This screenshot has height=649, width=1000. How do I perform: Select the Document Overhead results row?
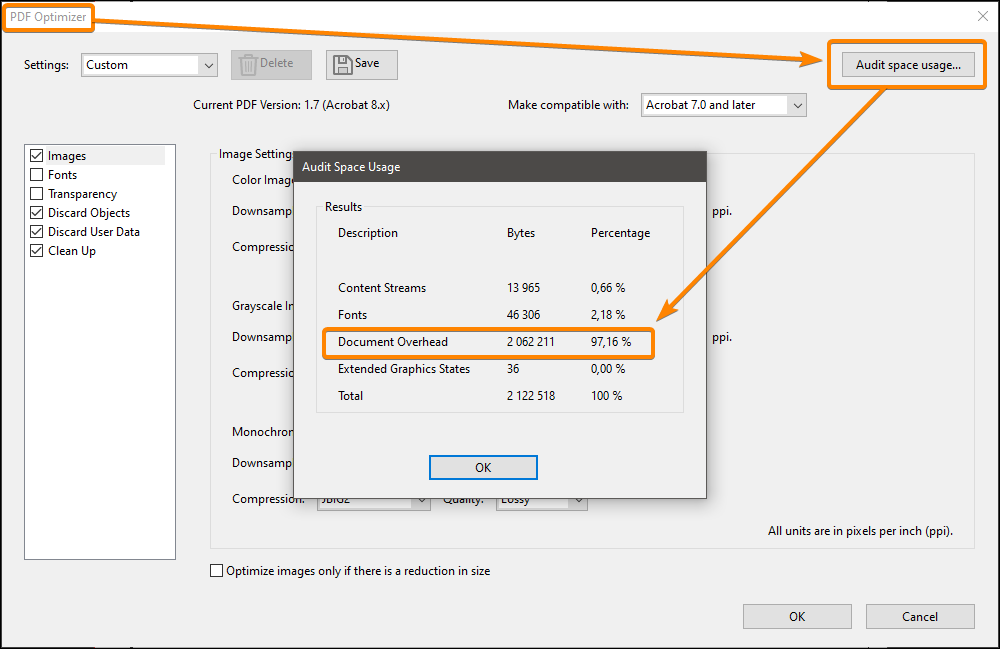488,342
